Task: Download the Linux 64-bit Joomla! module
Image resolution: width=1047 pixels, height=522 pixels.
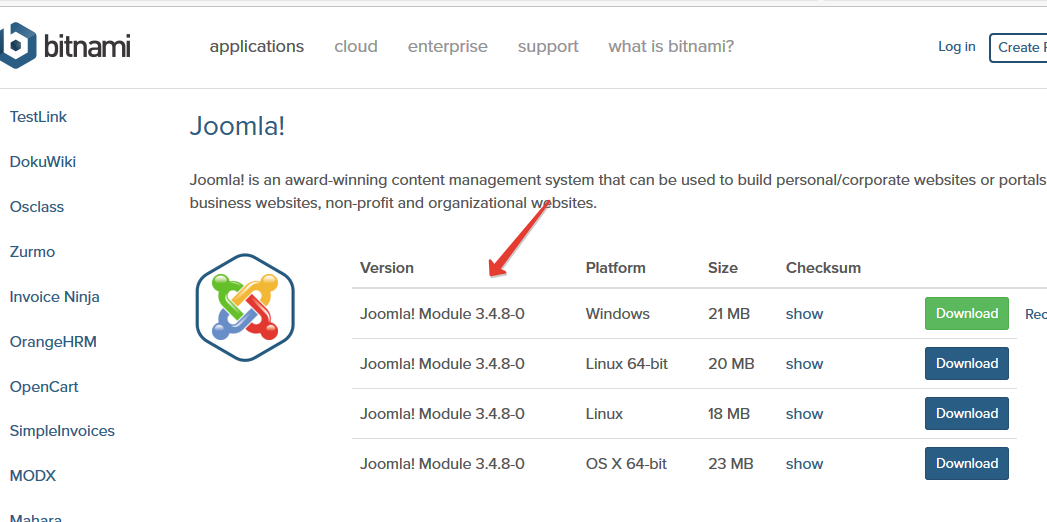Action: click(x=967, y=364)
